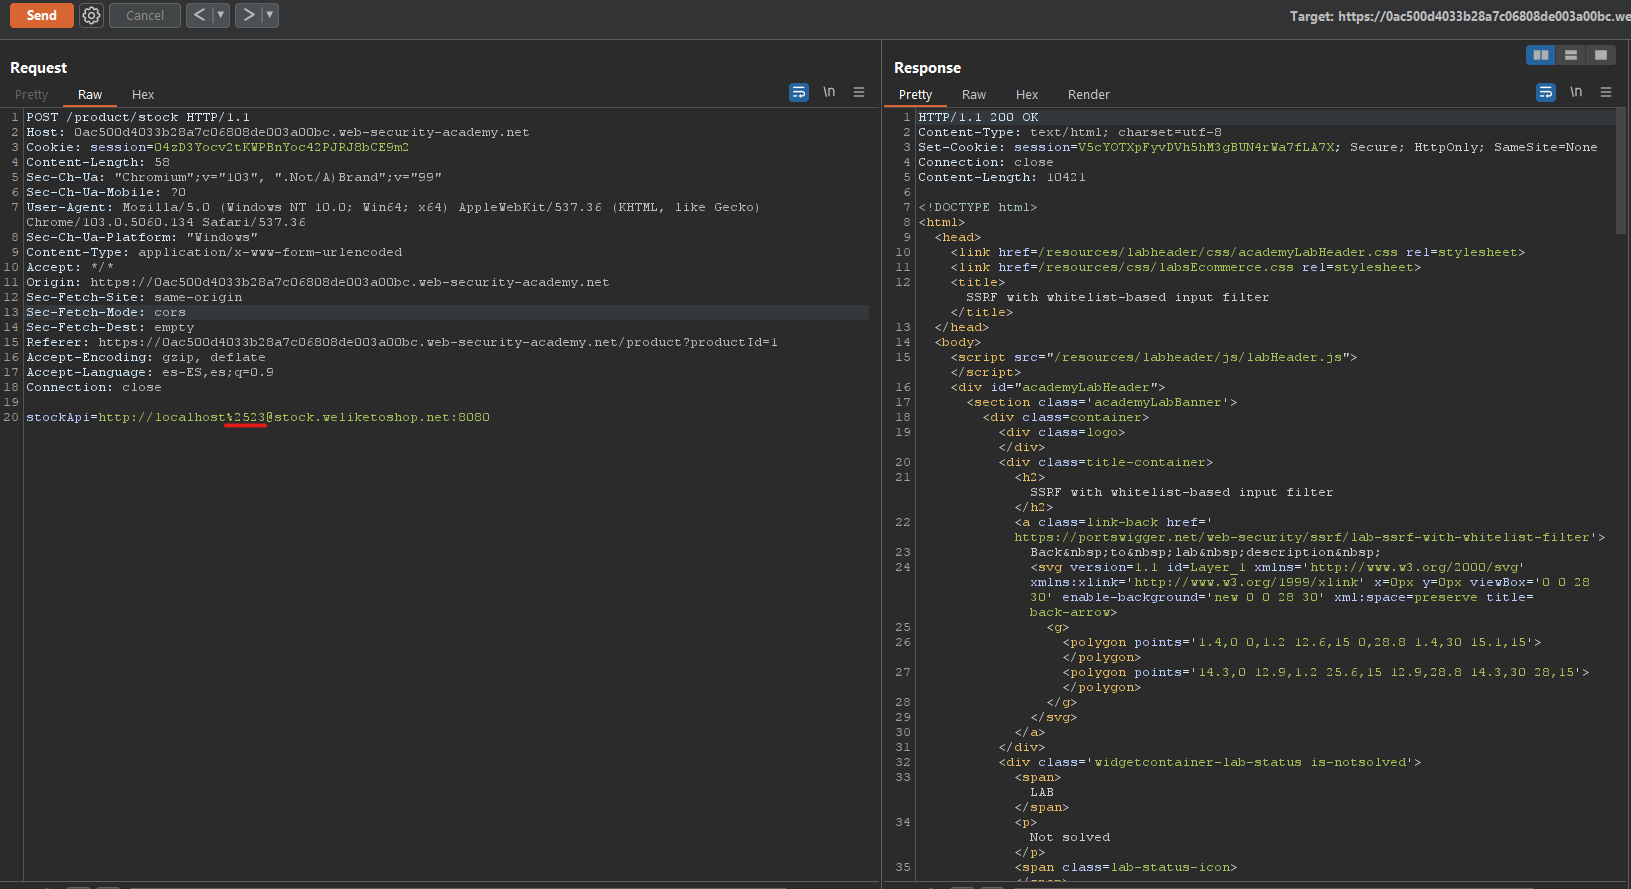Toggle non-printable characters in Response panel

click(1576, 92)
